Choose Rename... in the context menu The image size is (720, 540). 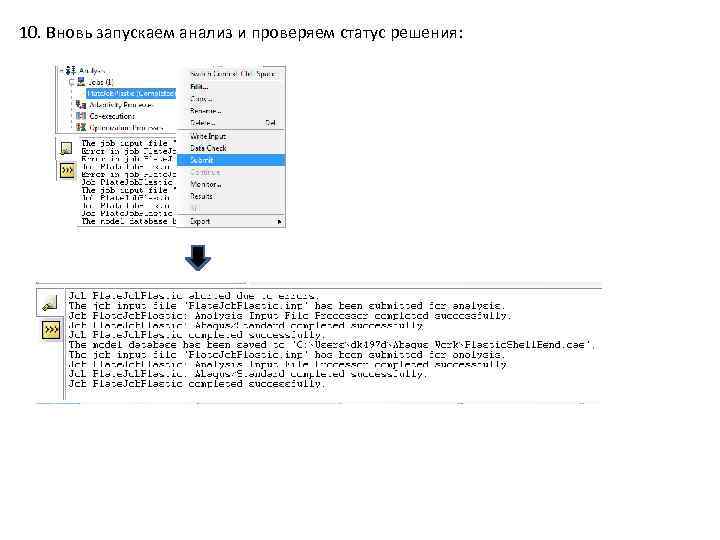pos(231,111)
